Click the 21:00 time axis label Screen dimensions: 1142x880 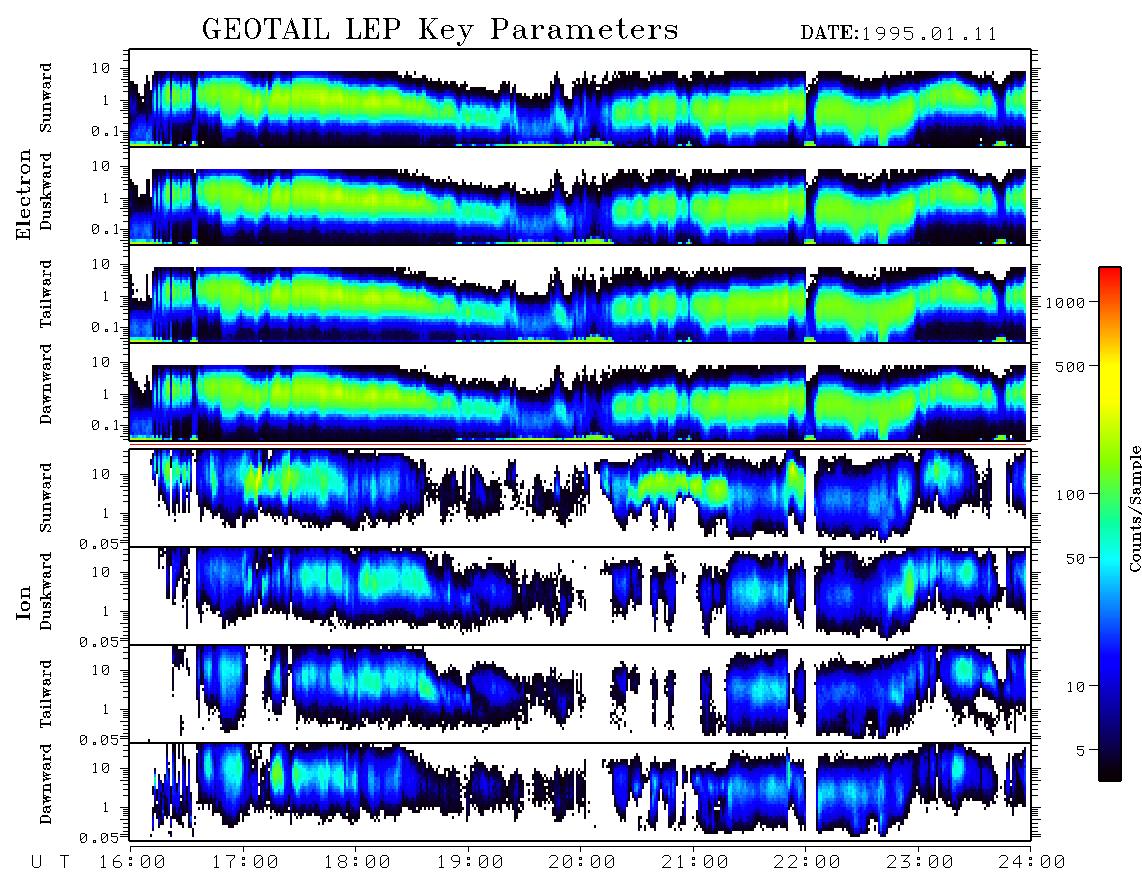(695, 862)
